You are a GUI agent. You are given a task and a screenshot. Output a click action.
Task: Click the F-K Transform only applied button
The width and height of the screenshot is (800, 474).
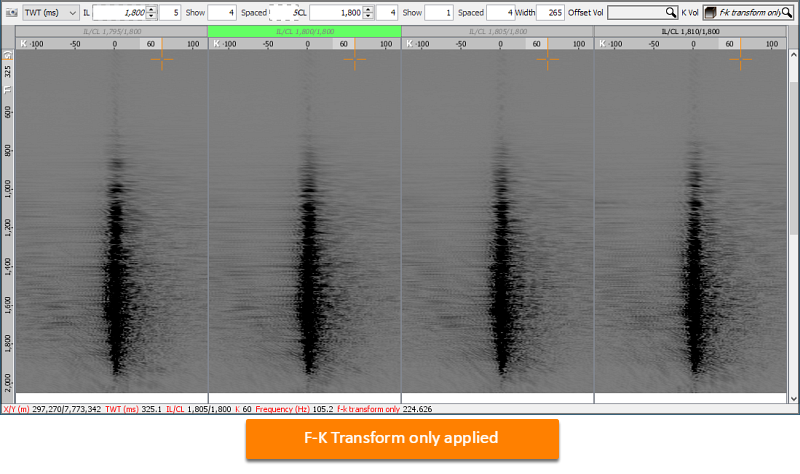pos(402,439)
